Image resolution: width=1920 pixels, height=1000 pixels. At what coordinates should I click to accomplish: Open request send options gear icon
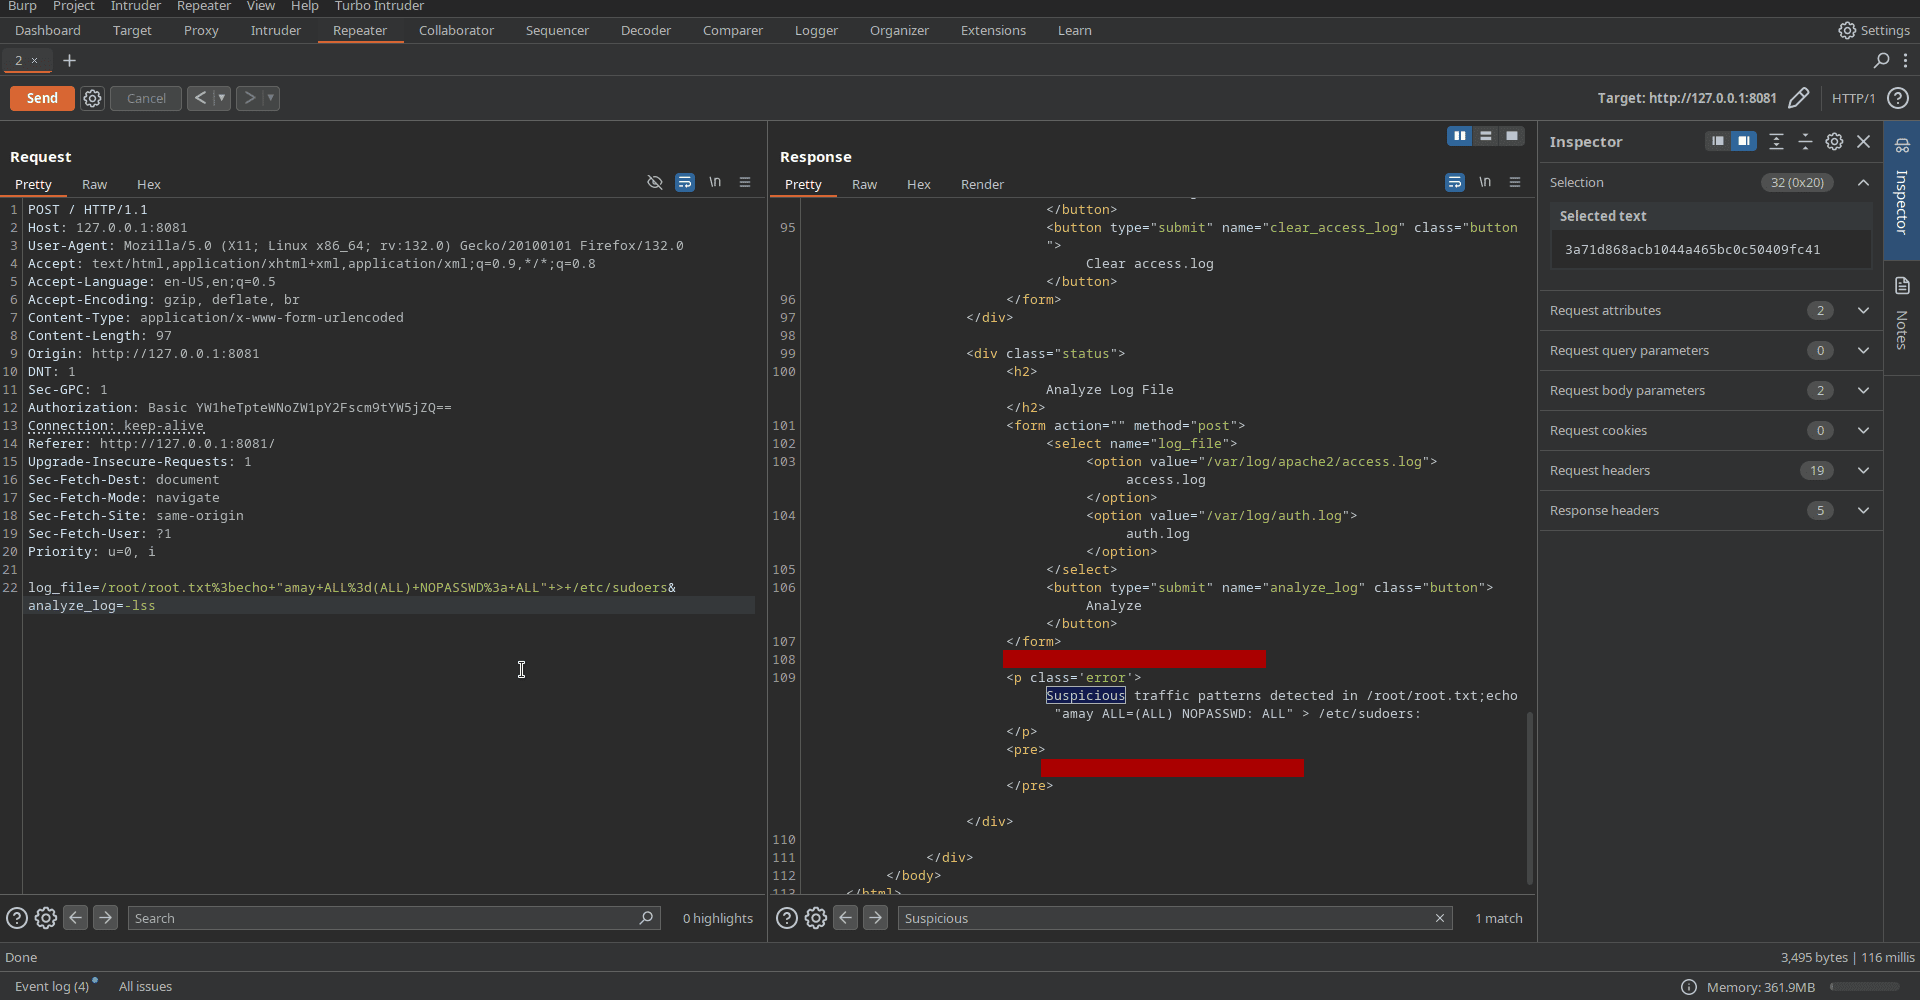click(92, 98)
